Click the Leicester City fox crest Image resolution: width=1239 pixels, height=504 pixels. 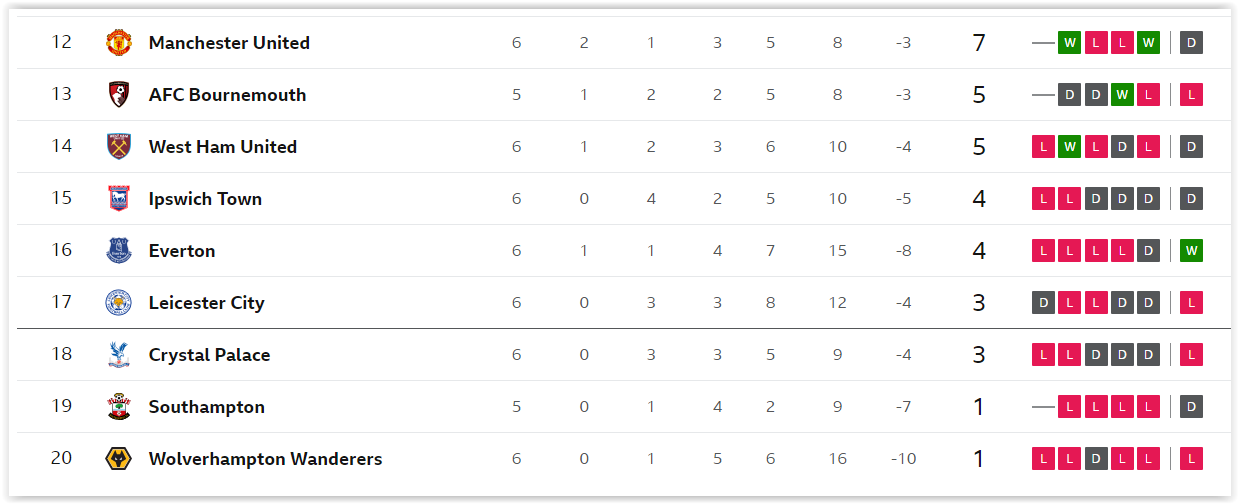pyautogui.click(x=119, y=303)
